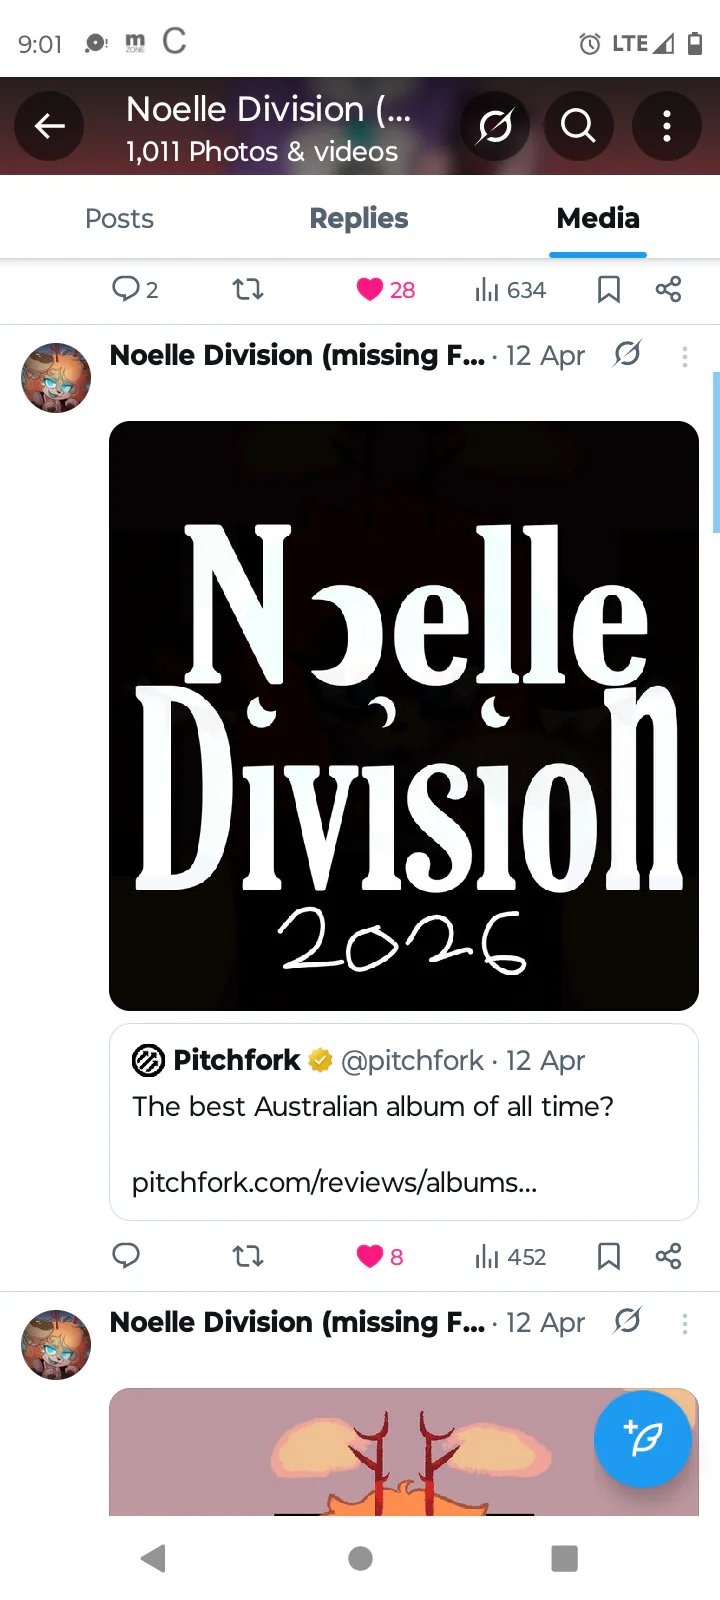Image resolution: width=720 pixels, height=1600 pixels.
Task: Unlike the post with 28 likes
Action: point(385,290)
